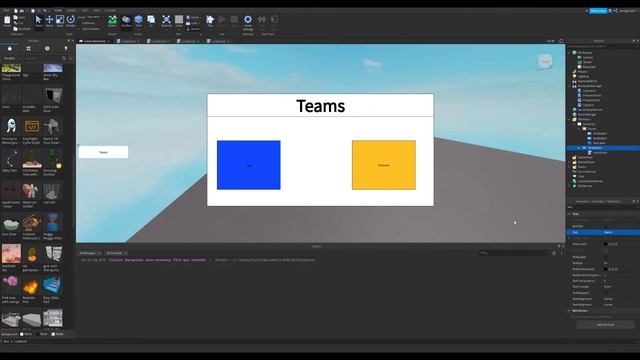Click Workspace icon in Explorer
640x360 pixels.
point(574,53)
